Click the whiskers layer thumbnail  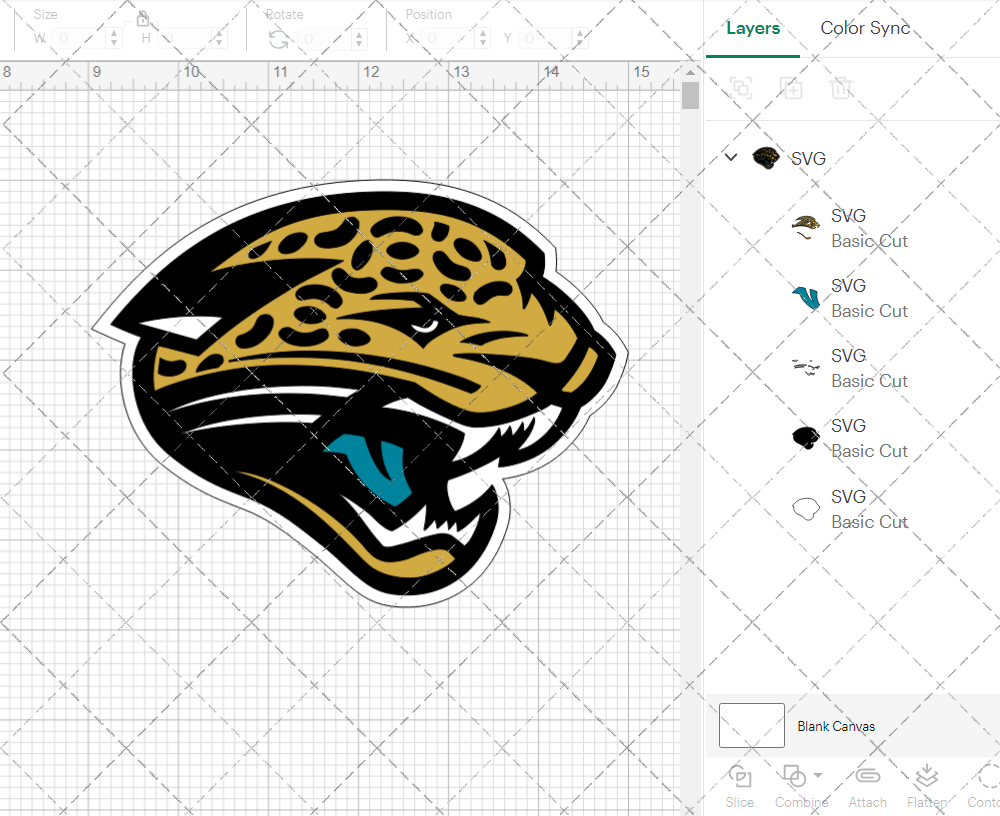pyautogui.click(x=805, y=367)
